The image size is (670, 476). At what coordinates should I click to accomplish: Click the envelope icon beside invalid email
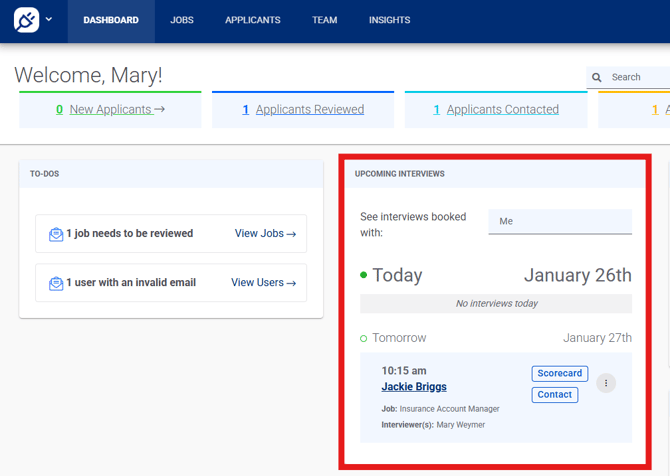pyautogui.click(x=56, y=283)
